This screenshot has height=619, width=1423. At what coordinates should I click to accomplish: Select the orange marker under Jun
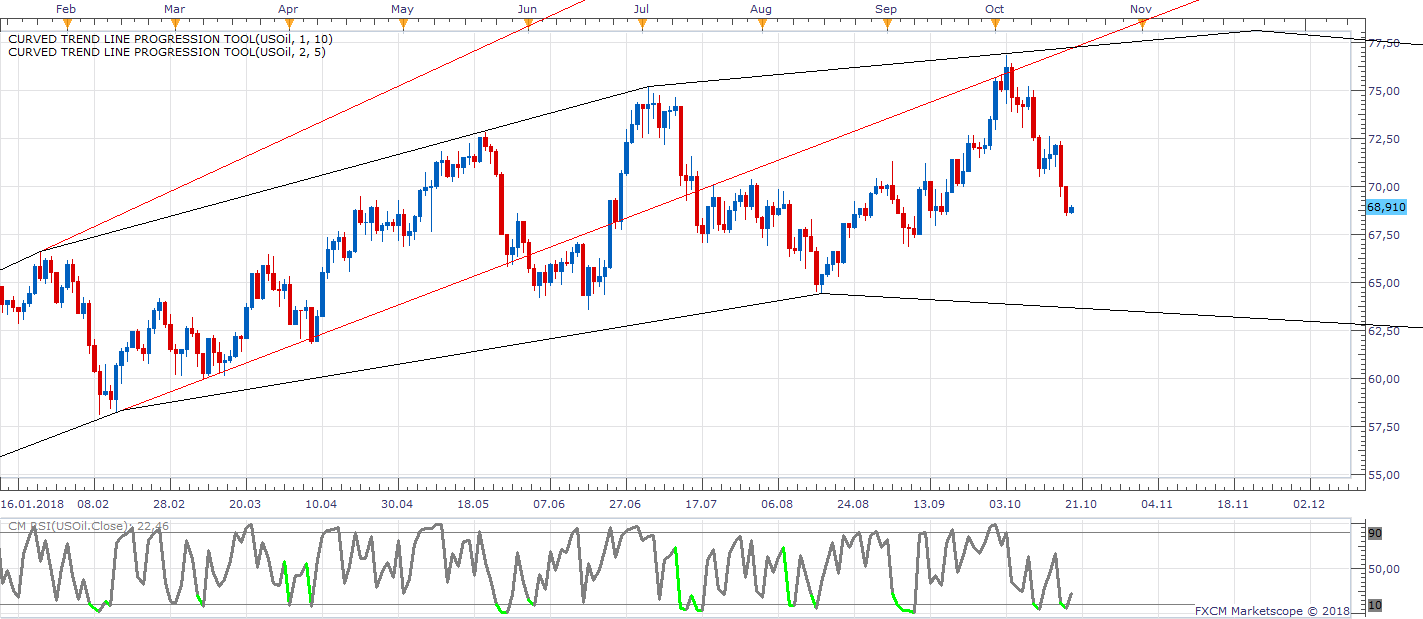[x=527, y=25]
